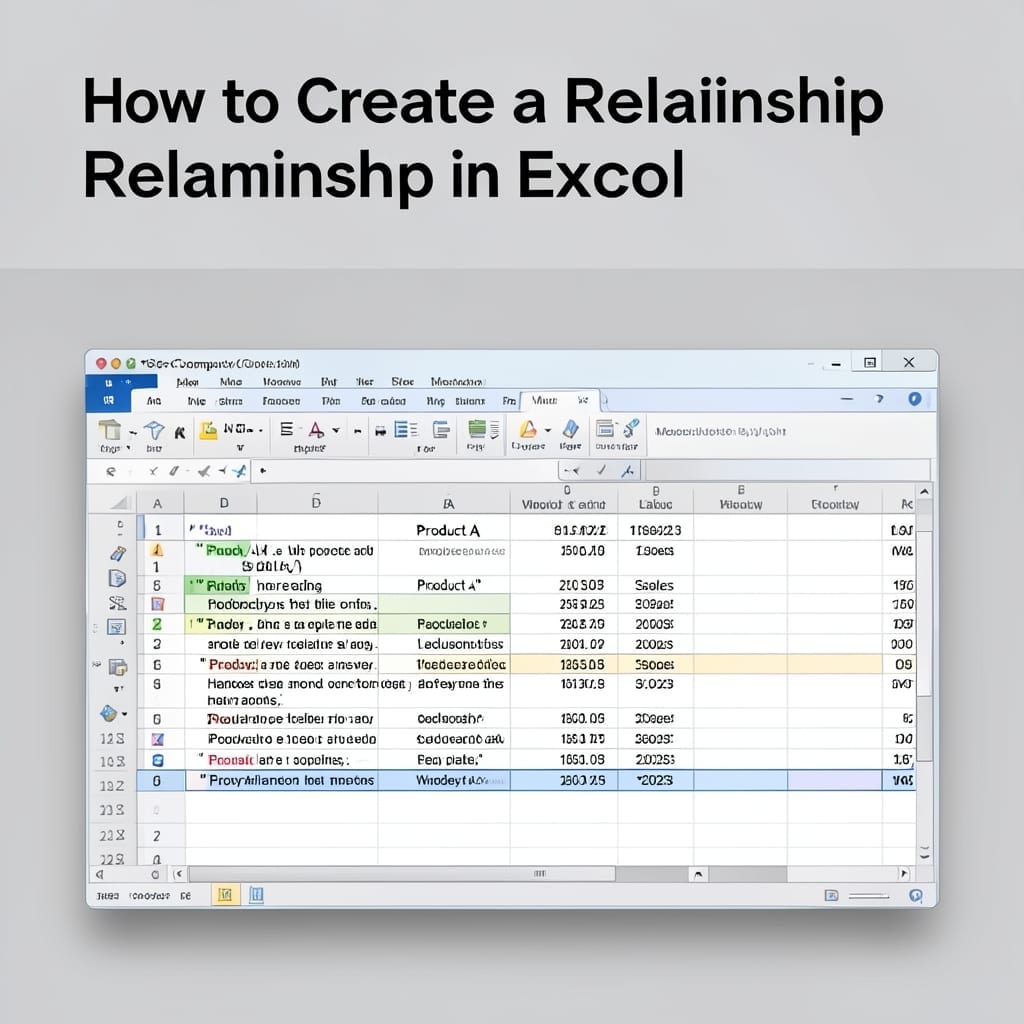The height and width of the screenshot is (1024, 1024).
Task: Click the blue bulleted list icon
Action: (x=406, y=430)
